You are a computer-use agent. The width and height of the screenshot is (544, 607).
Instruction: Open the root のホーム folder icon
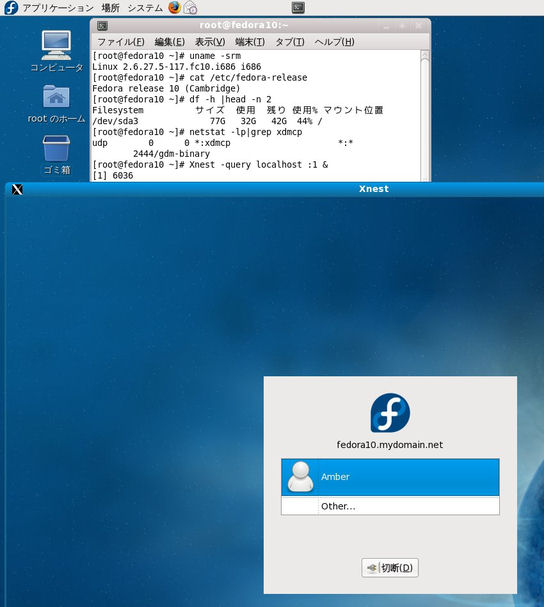point(56,104)
